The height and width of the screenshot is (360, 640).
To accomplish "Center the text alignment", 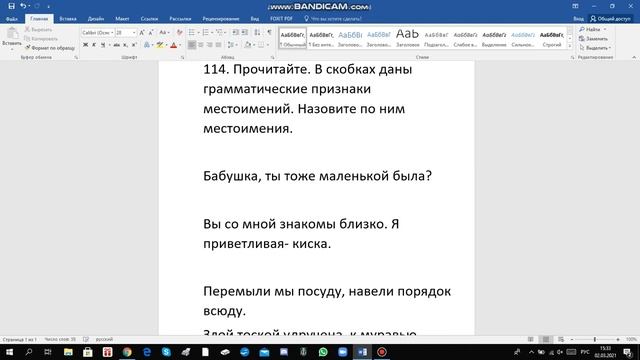I will (x=200, y=45).
